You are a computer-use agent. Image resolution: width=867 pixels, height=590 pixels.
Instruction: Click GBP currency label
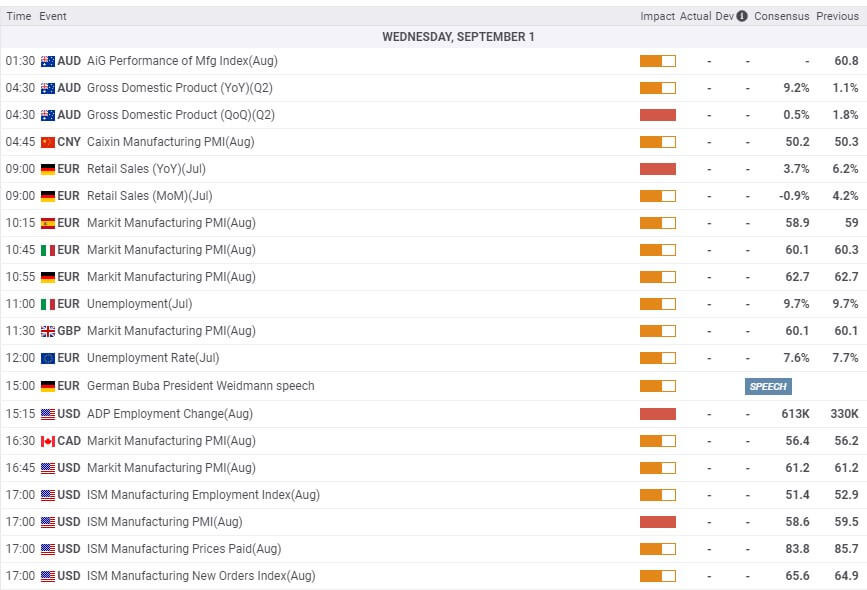point(69,331)
